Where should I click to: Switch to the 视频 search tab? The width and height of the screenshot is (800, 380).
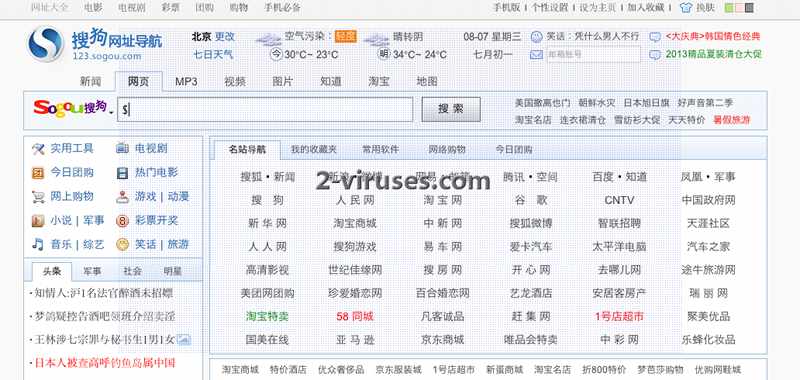235,81
